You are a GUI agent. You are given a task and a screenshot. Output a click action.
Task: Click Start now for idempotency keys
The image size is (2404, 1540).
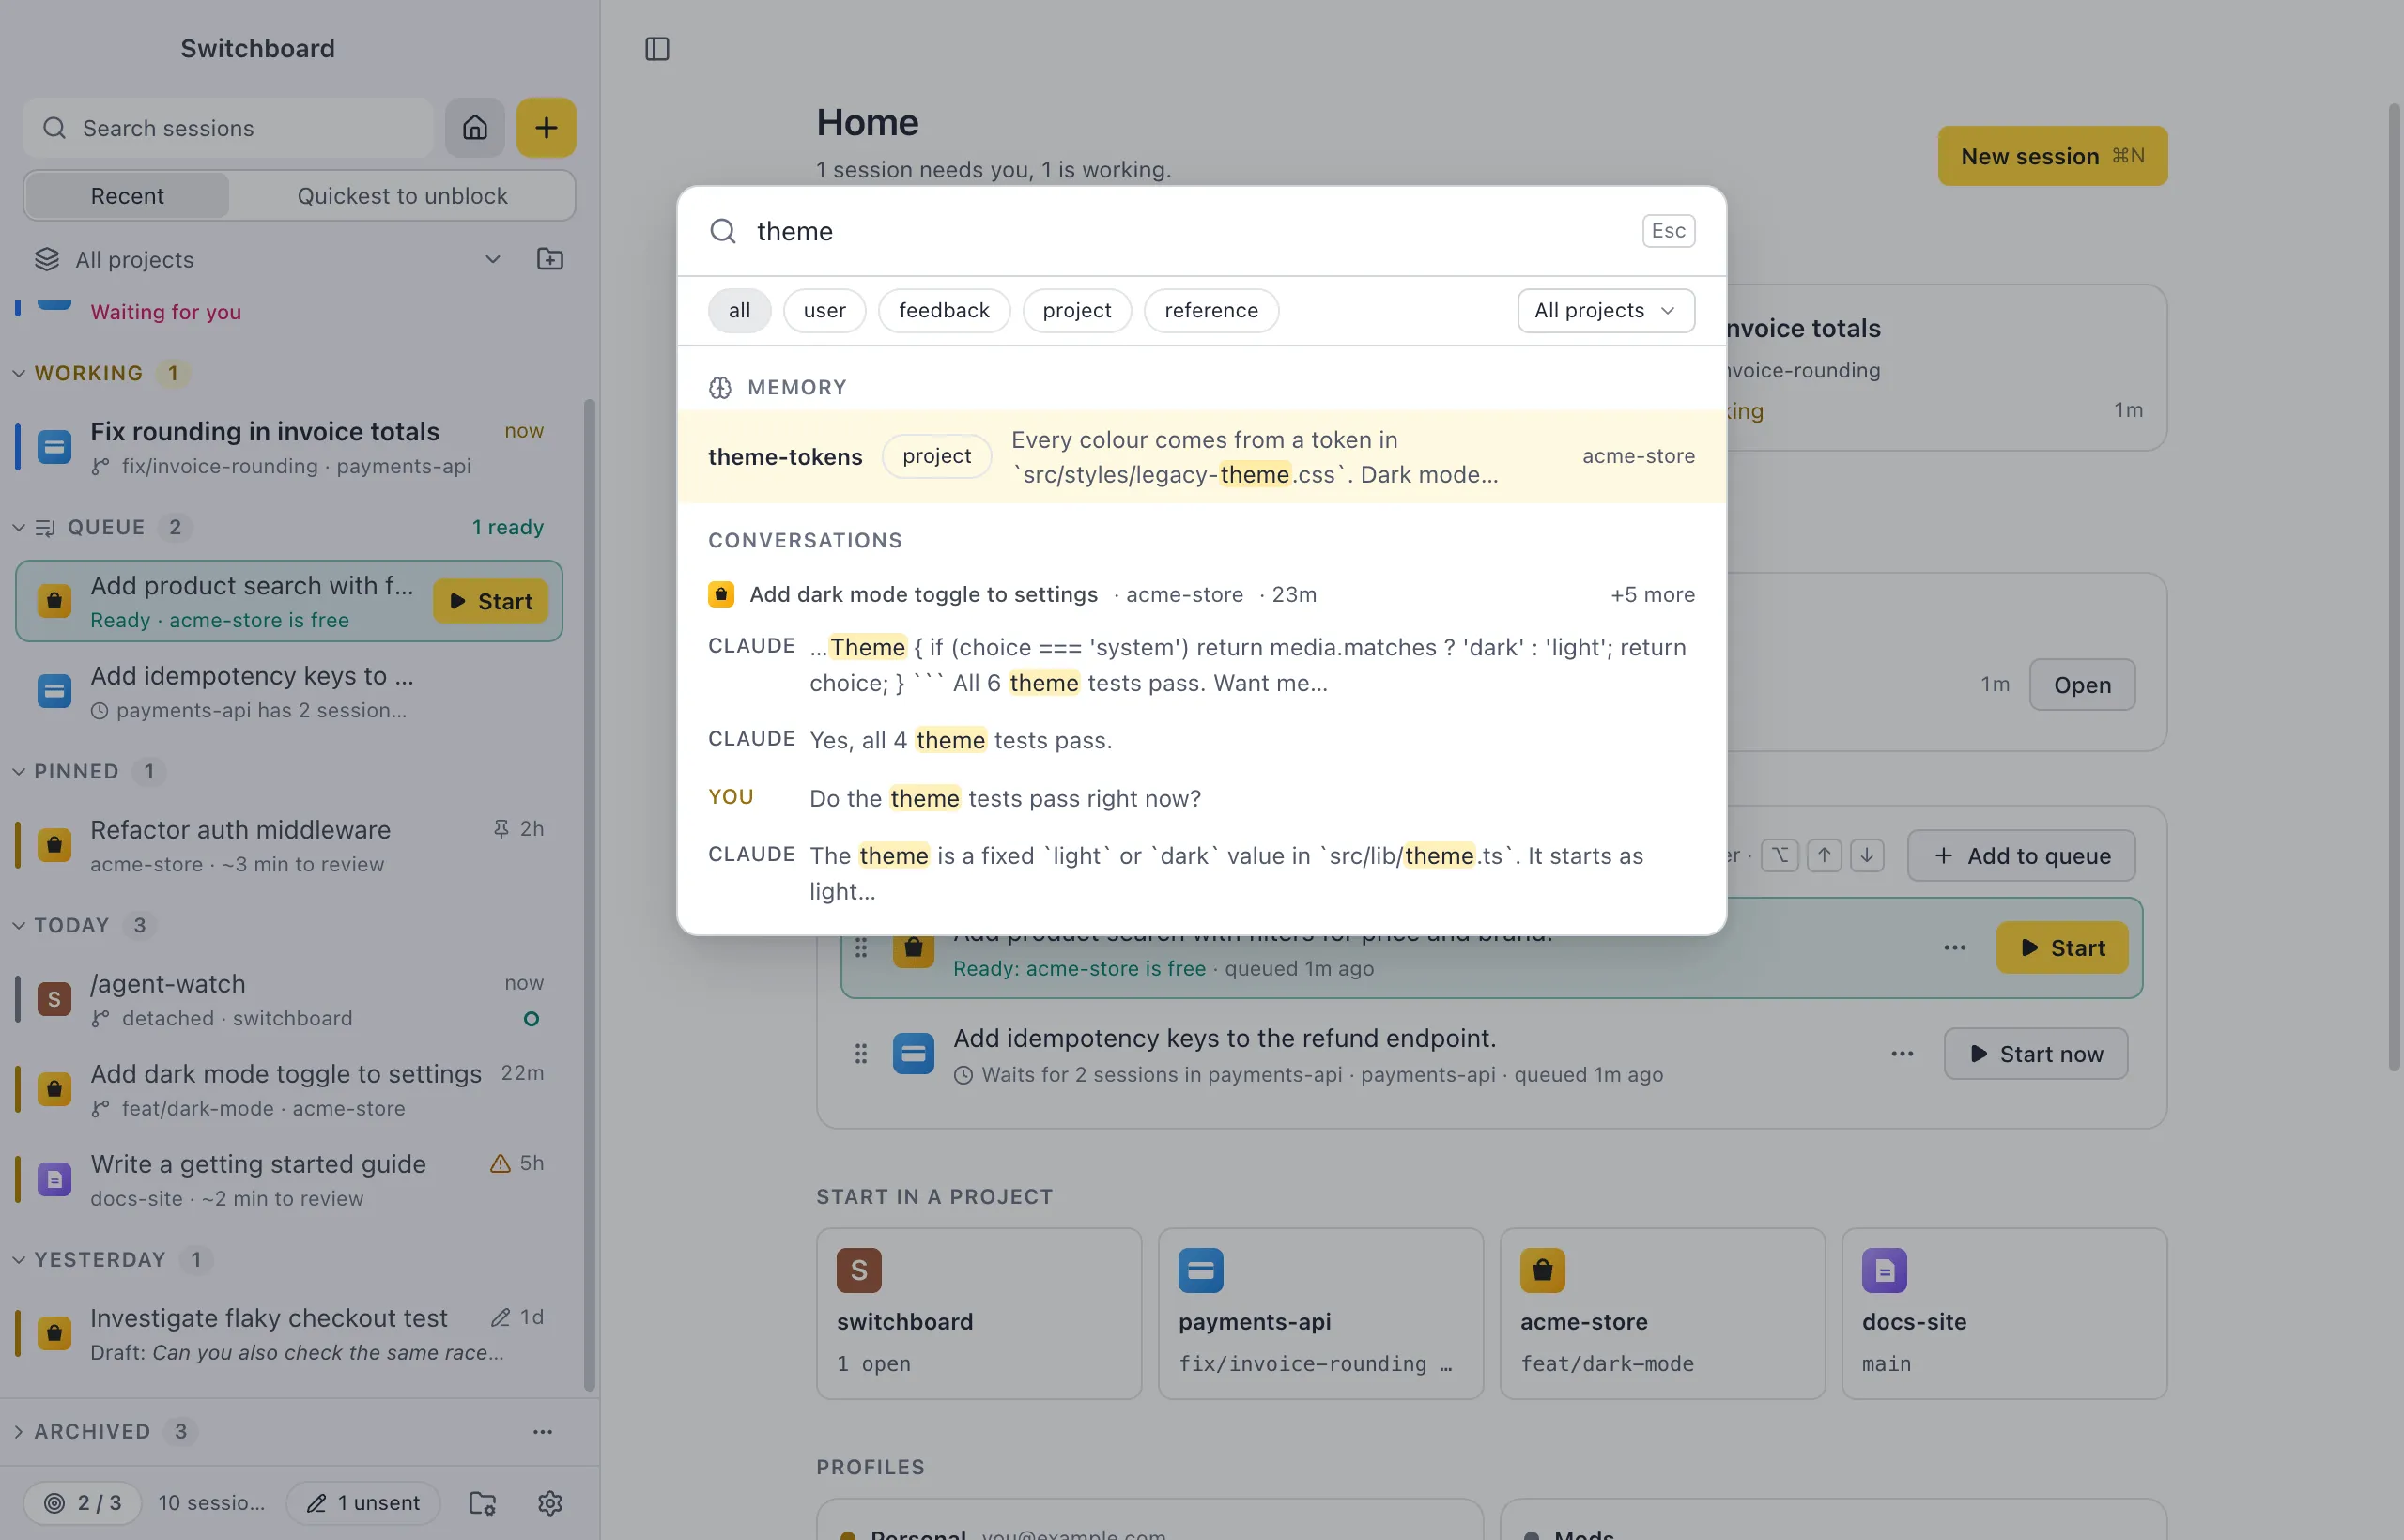tap(2035, 1053)
